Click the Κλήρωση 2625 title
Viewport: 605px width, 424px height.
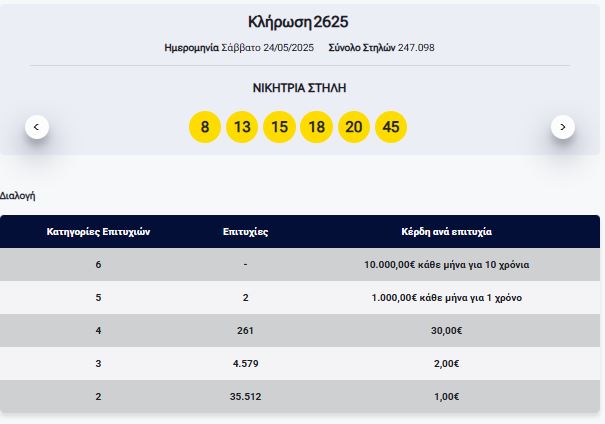coord(301,22)
